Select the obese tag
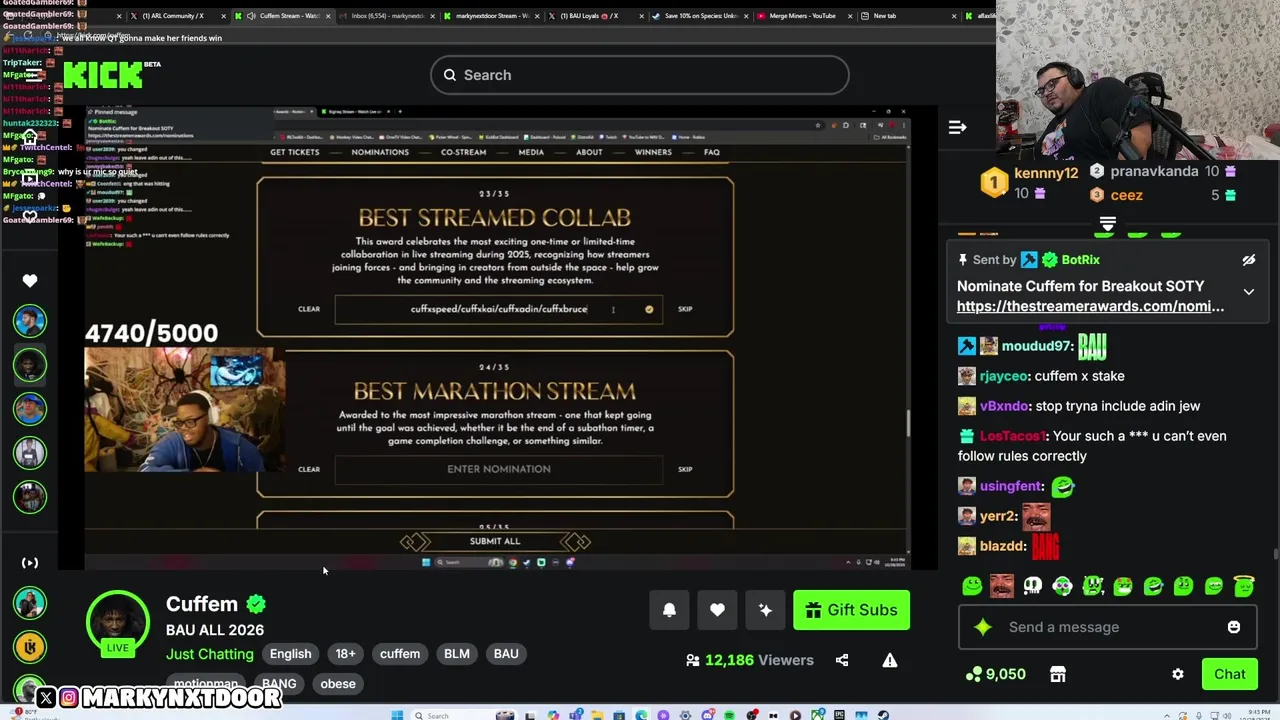The width and height of the screenshot is (1280, 720). pyautogui.click(x=338, y=684)
